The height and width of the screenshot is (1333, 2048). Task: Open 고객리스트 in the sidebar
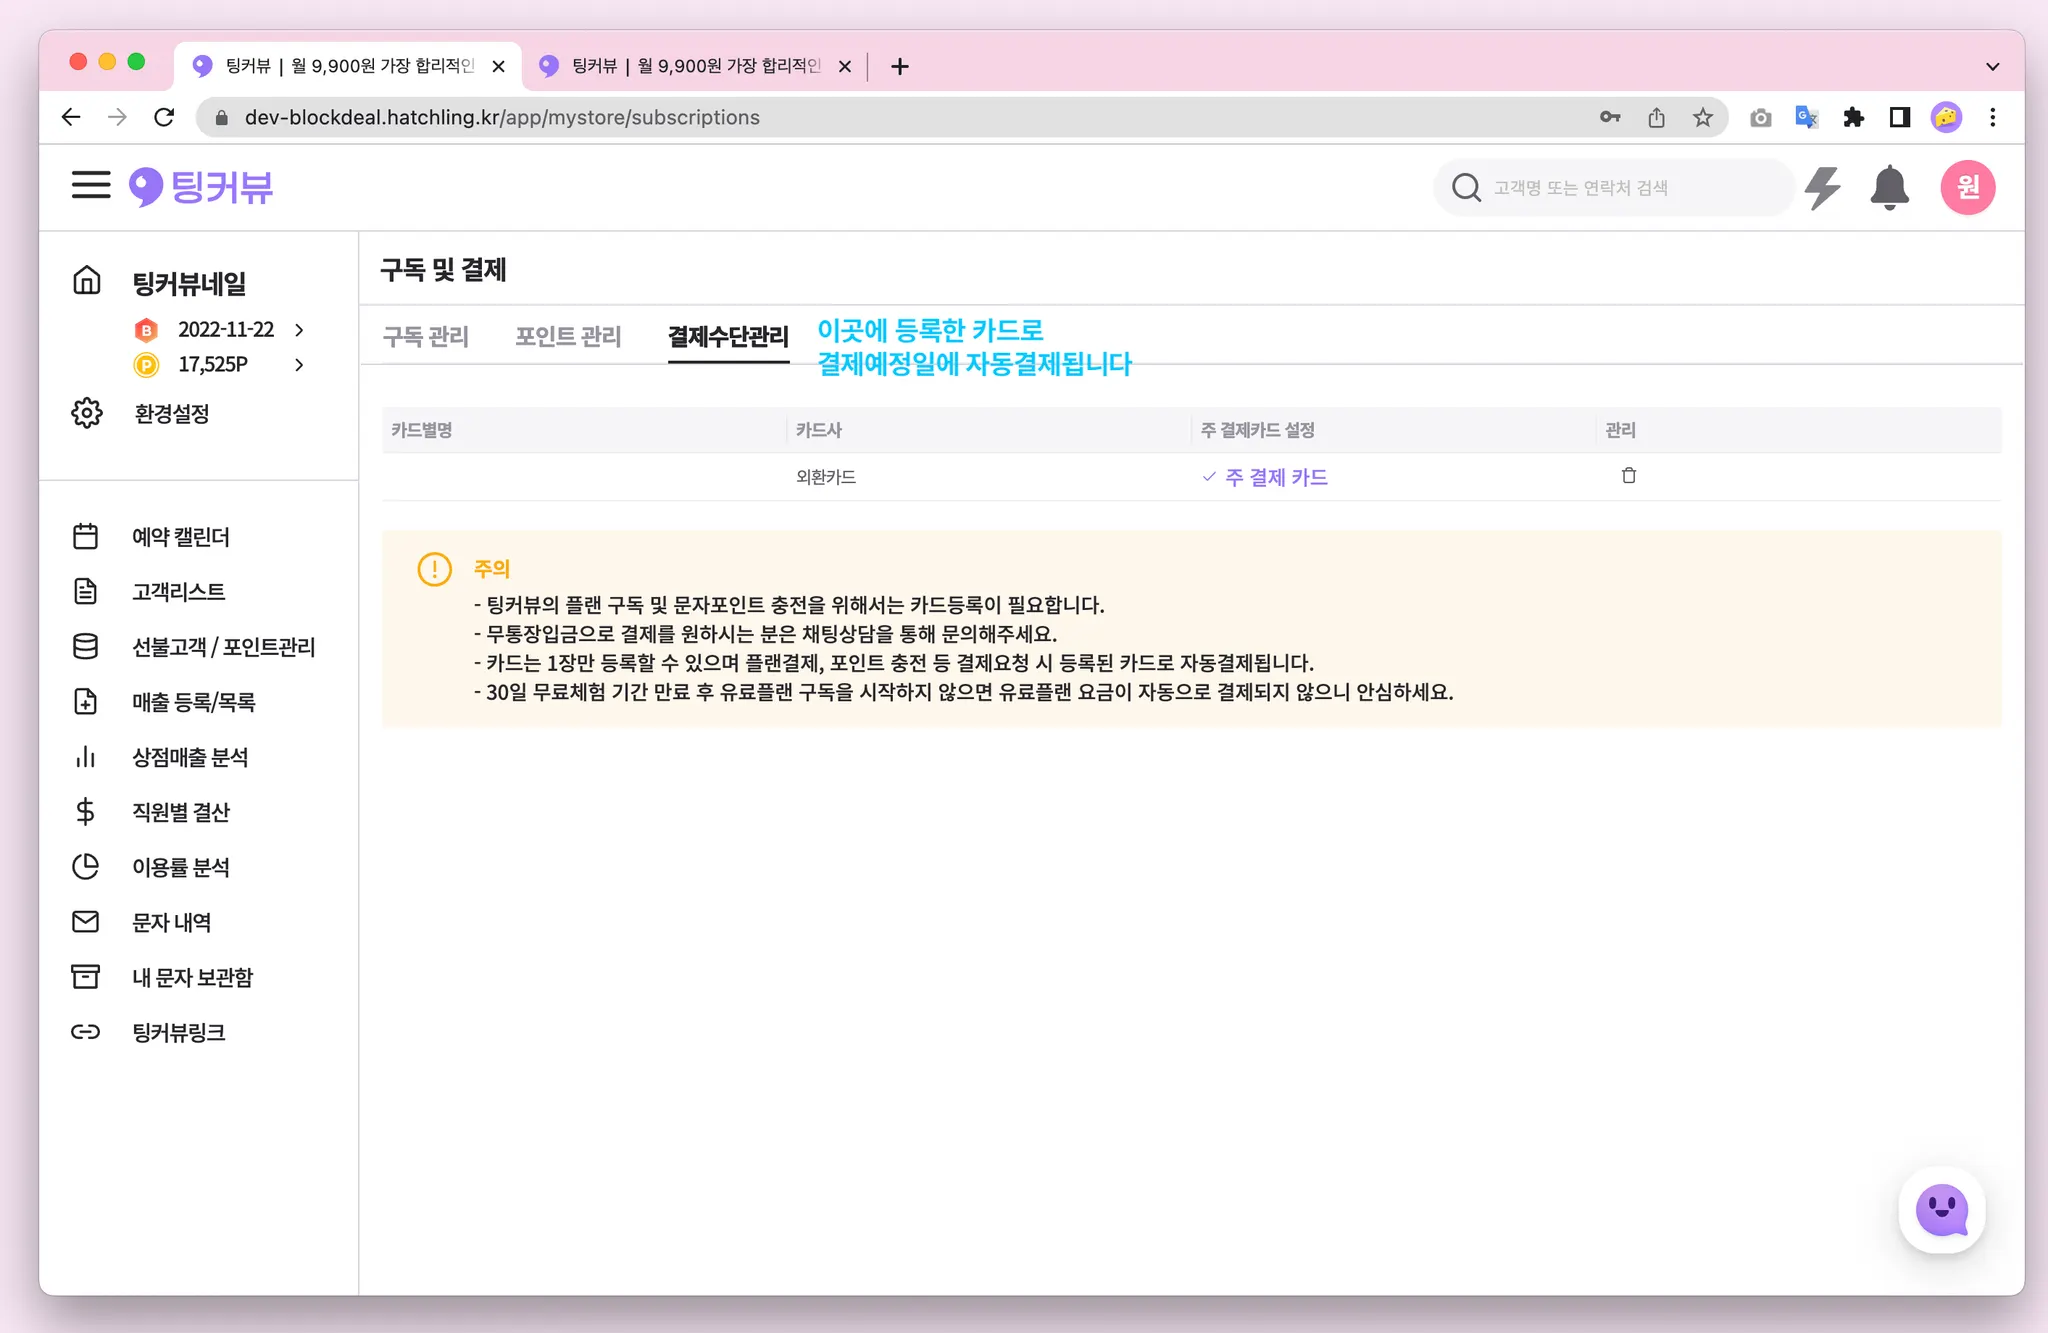(x=178, y=592)
